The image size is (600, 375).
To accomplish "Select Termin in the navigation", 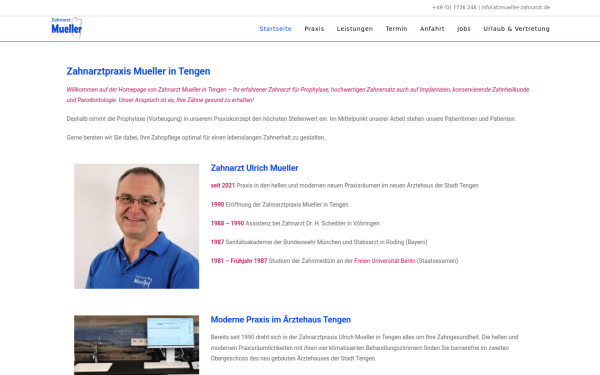I will pyautogui.click(x=396, y=29).
